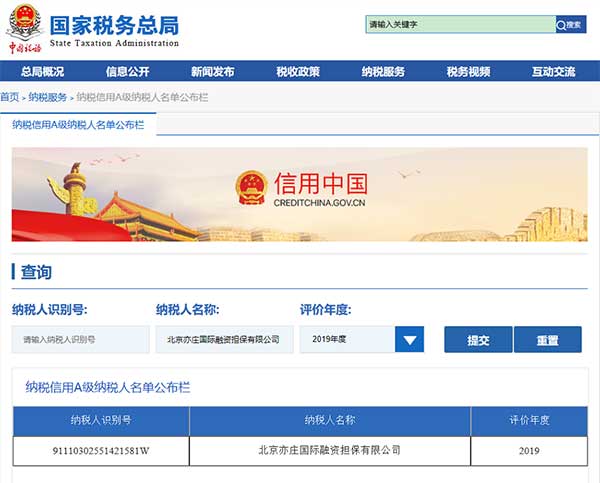Select taxpayer ID 91110302551421581W cell
This screenshot has height=483, width=600.
[x=101, y=451]
